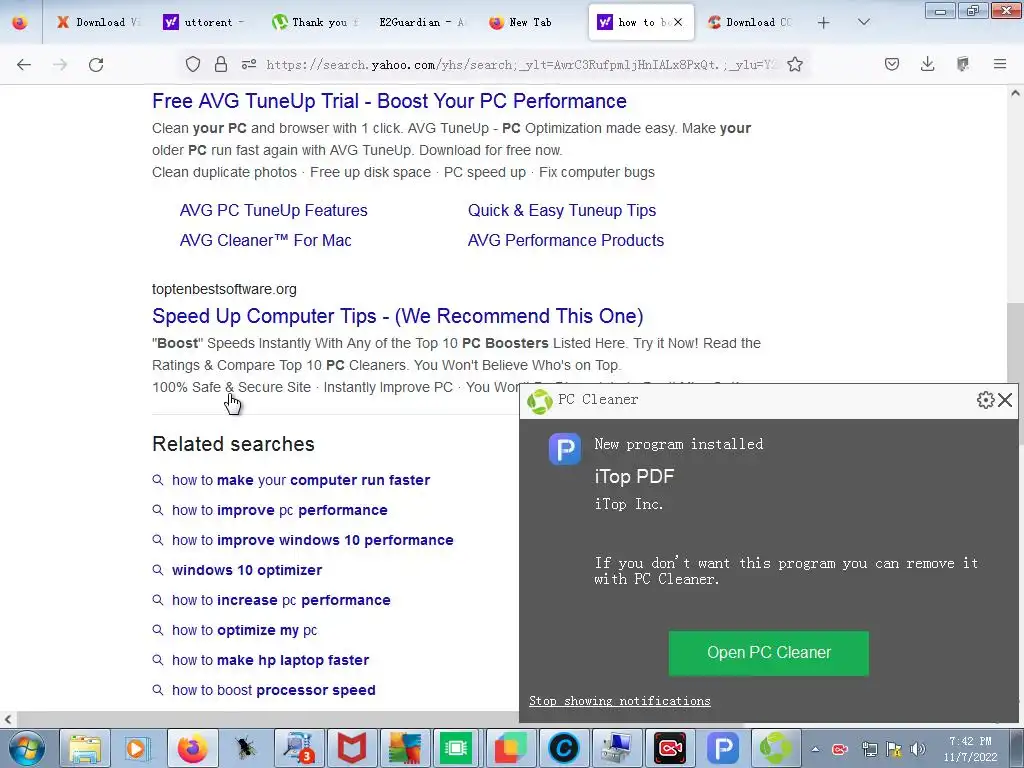Screen dimensions: 1024x768
Task: Open the screen recorder taskbar icon
Action: (669, 748)
